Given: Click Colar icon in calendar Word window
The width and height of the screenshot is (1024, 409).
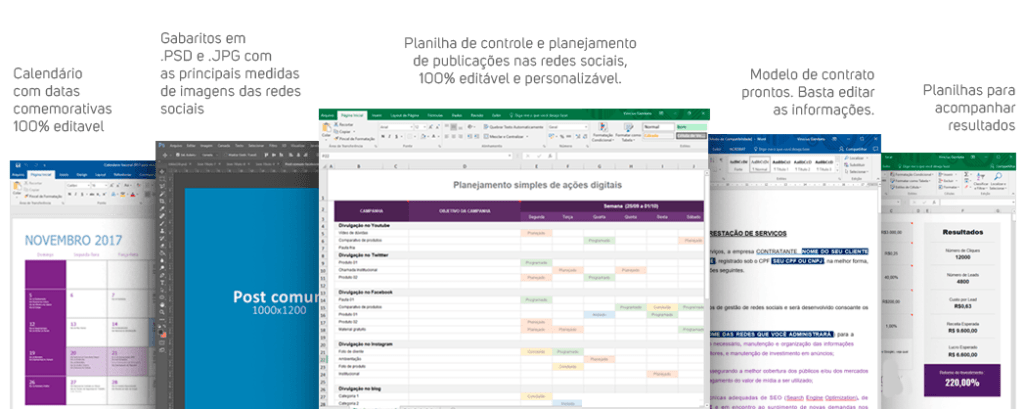Looking at the screenshot, I should coord(17,186).
